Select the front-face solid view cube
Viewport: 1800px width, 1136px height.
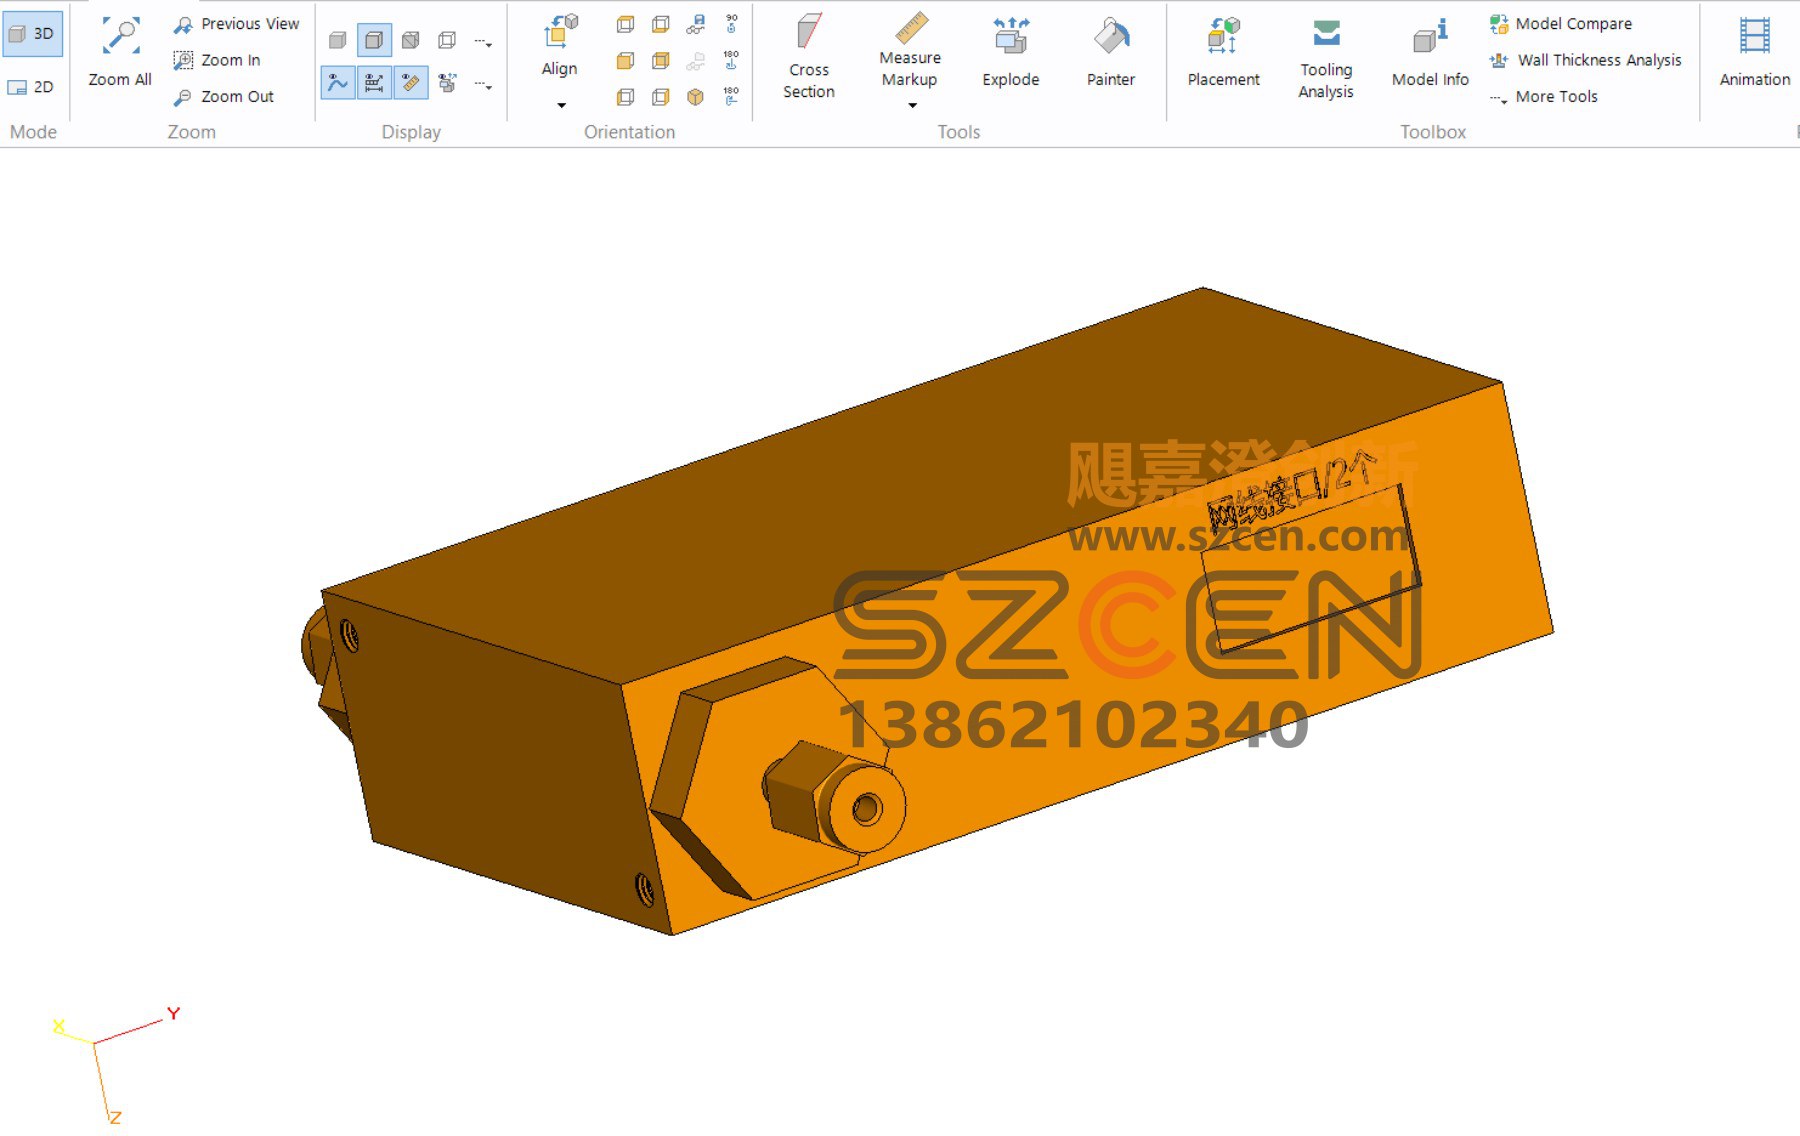(x=625, y=61)
